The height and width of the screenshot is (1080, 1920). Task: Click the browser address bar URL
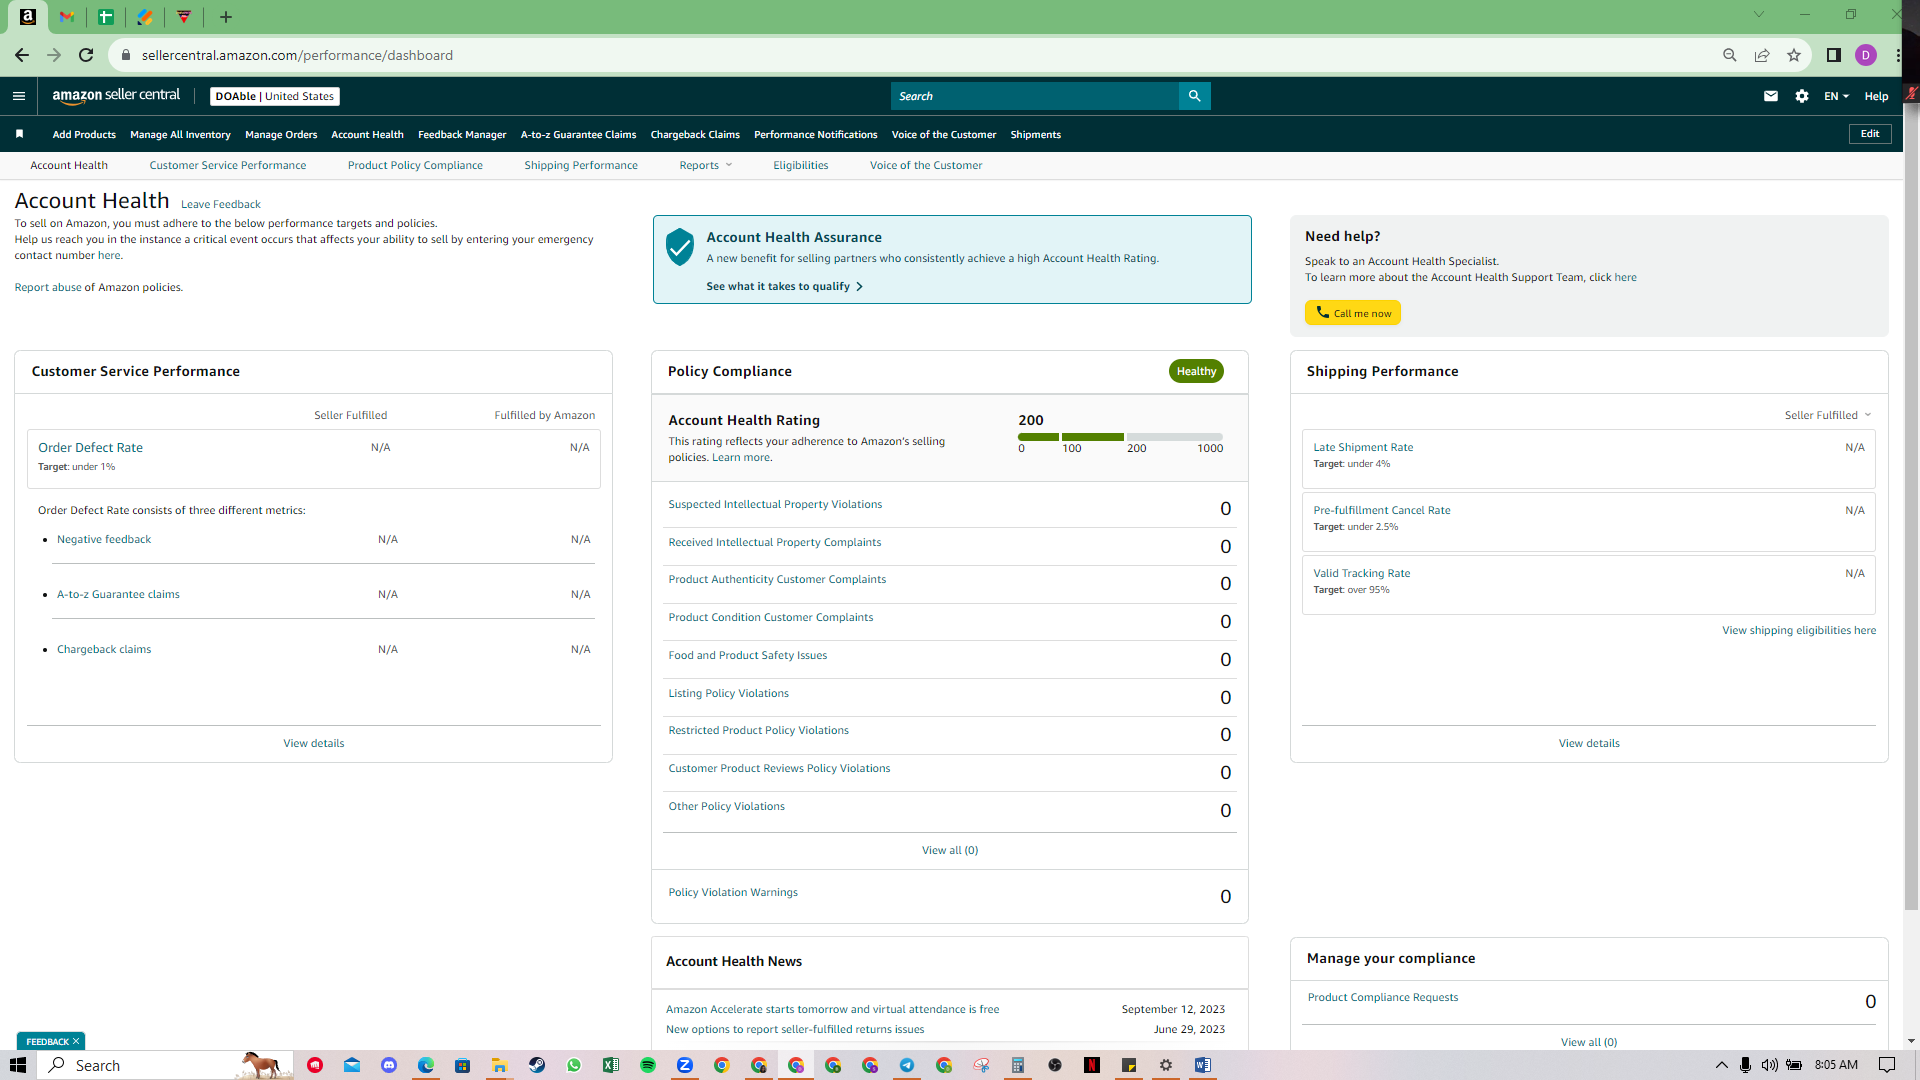click(297, 55)
